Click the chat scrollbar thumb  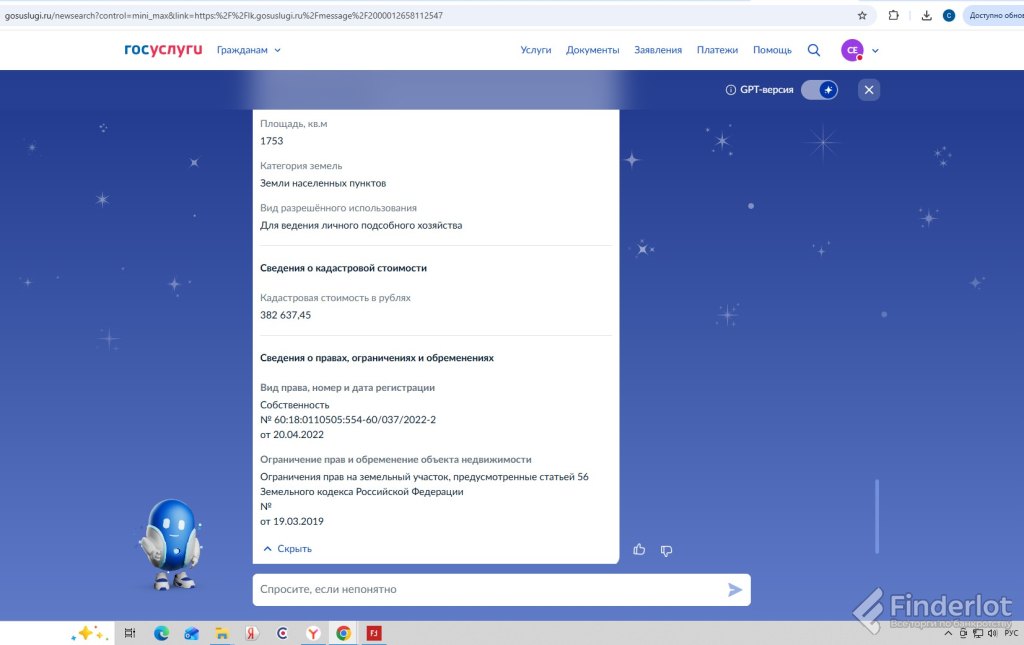[877, 516]
